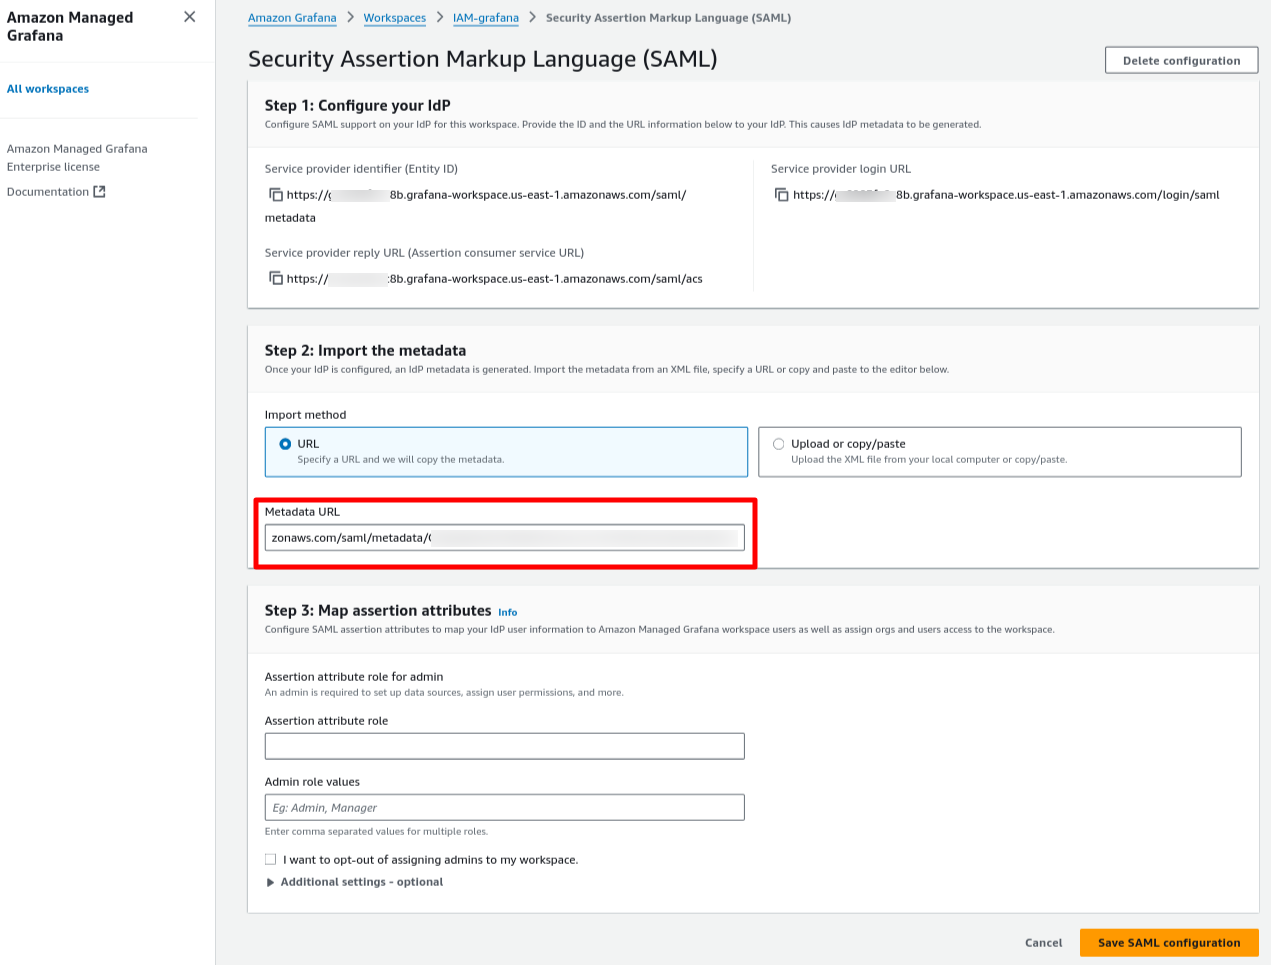Click Delete configuration

tap(1181, 60)
